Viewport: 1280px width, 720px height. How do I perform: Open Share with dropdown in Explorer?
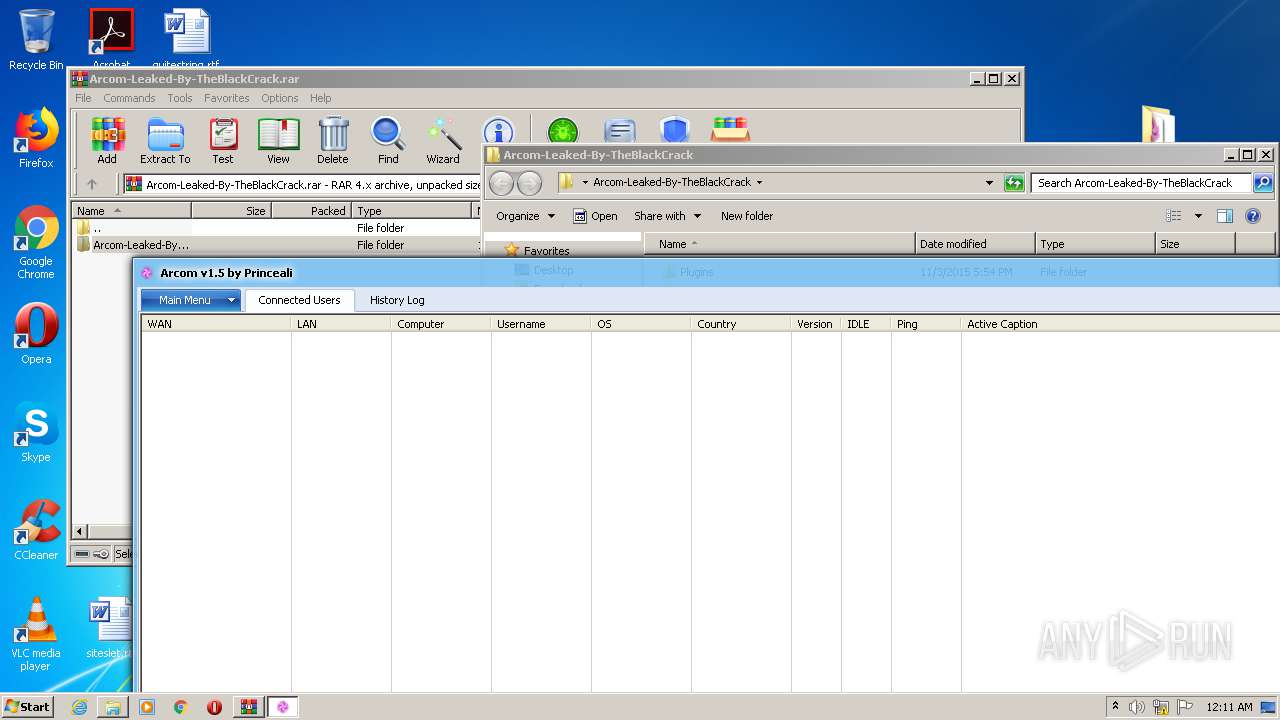(x=667, y=216)
